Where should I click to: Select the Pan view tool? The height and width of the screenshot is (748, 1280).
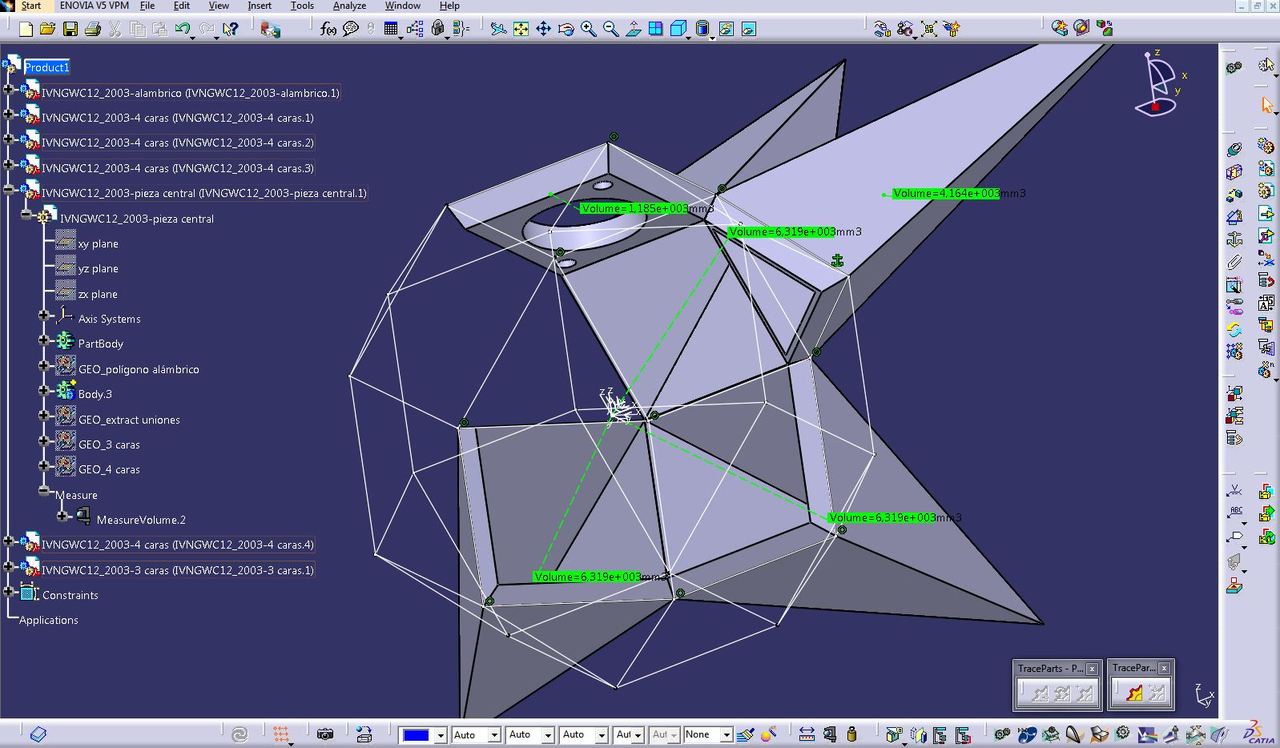point(543,29)
